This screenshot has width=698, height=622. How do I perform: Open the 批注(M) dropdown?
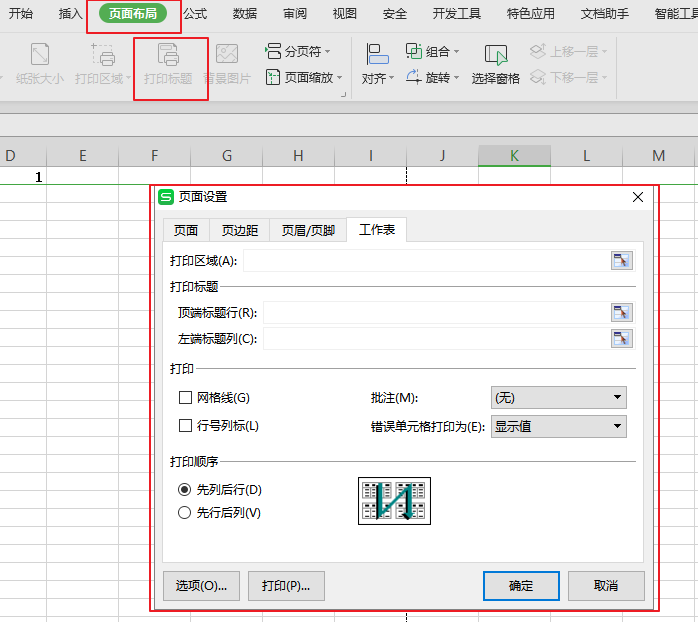pyautogui.click(x=559, y=398)
